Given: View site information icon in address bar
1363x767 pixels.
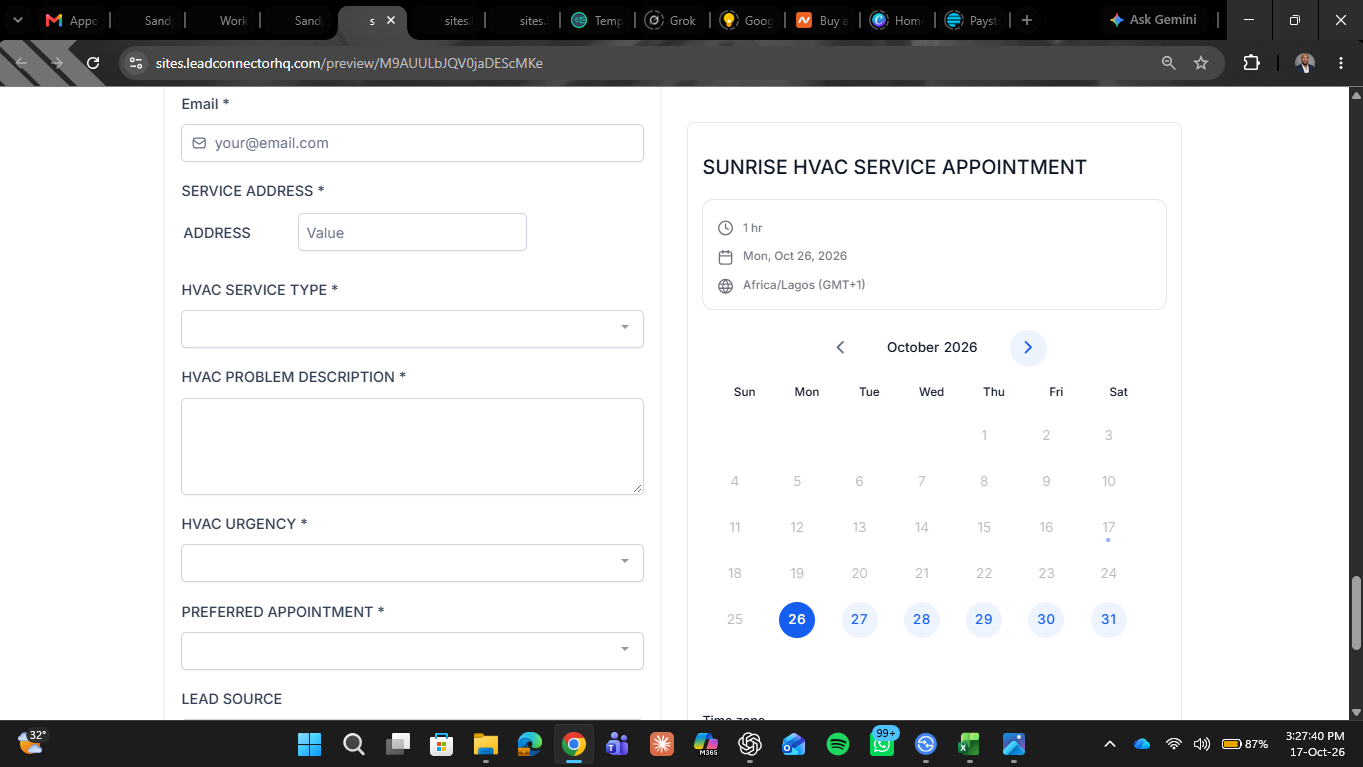Looking at the screenshot, I should [x=137, y=63].
